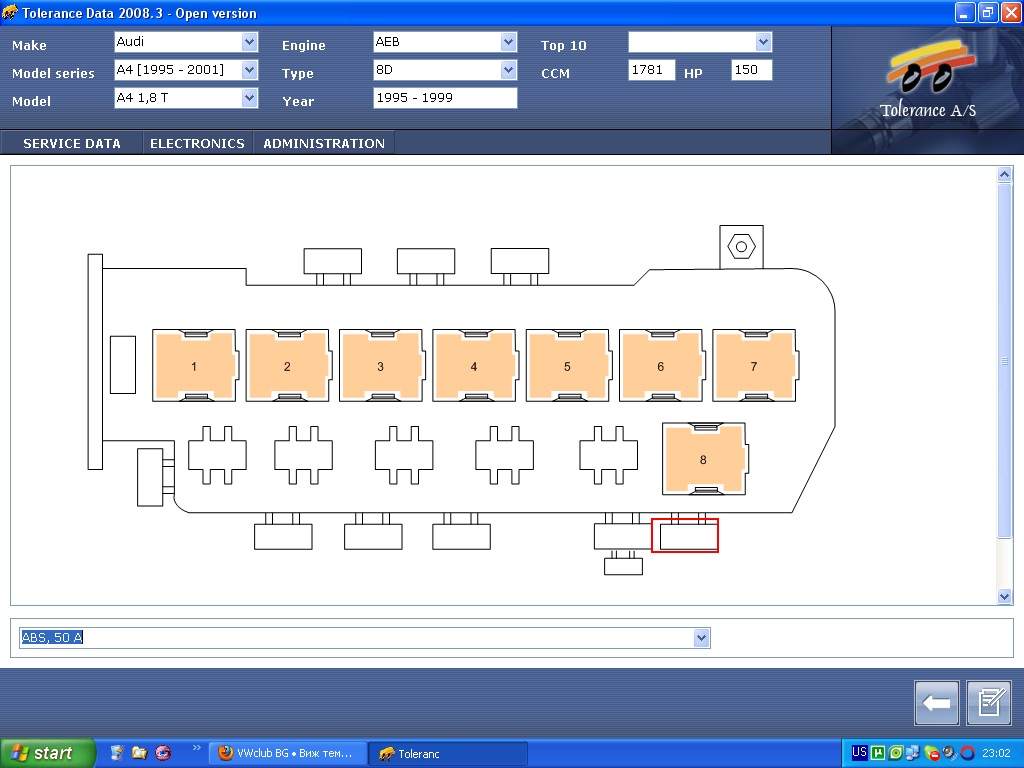Click the hexagonal bolt symbol in diagram
The height and width of the screenshot is (768, 1024).
741,246
